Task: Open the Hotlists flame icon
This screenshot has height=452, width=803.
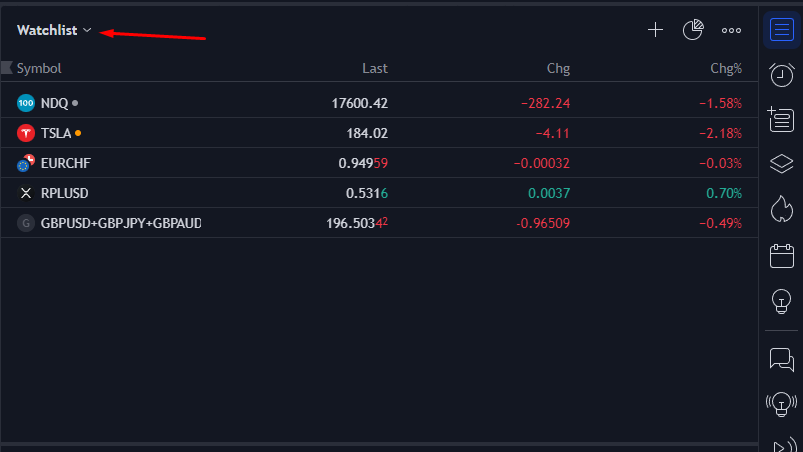Action: click(781, 208)
